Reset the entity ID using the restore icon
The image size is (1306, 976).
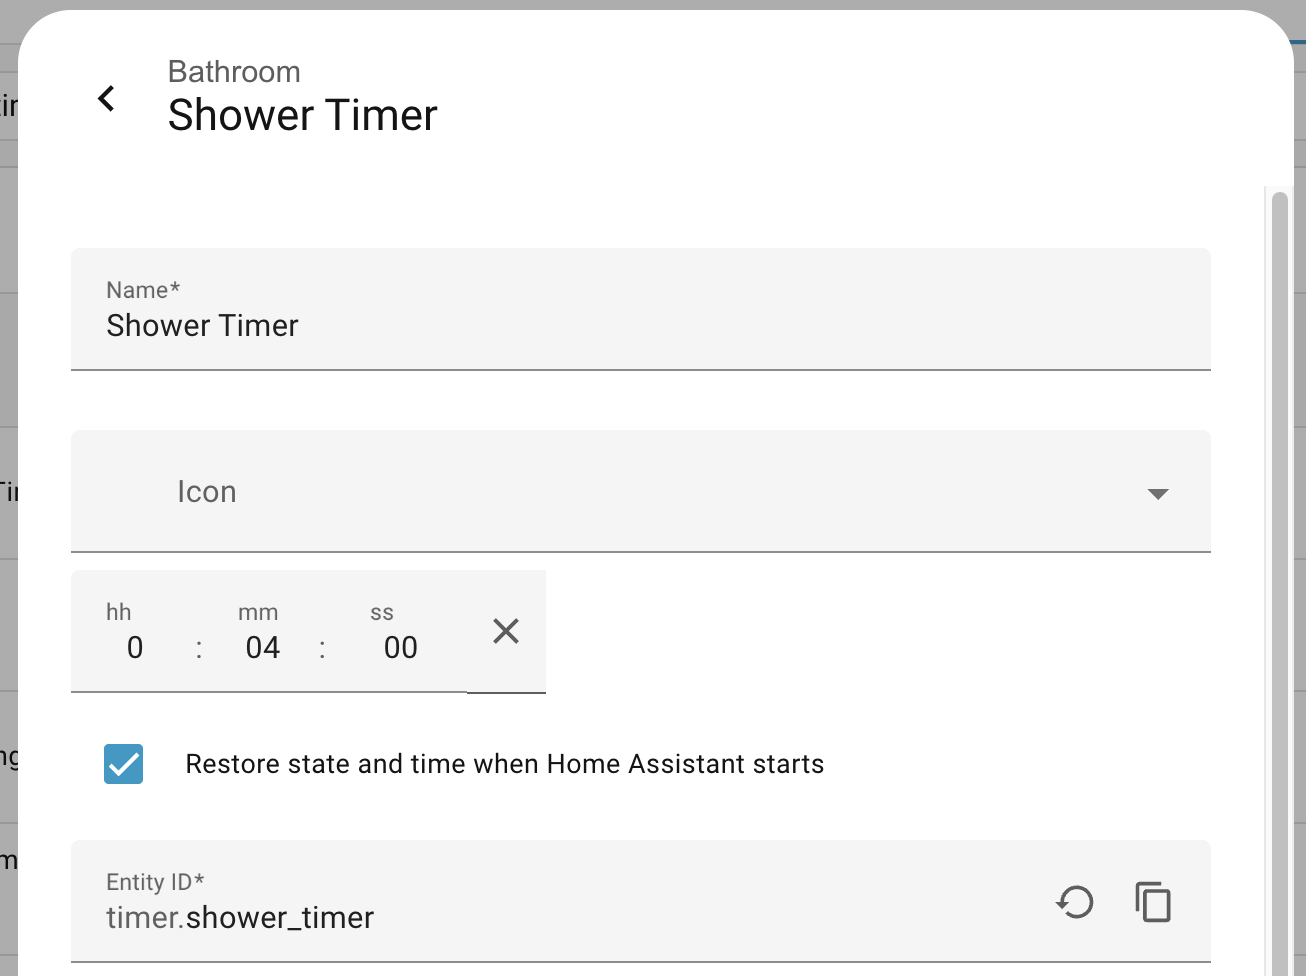1075,902
